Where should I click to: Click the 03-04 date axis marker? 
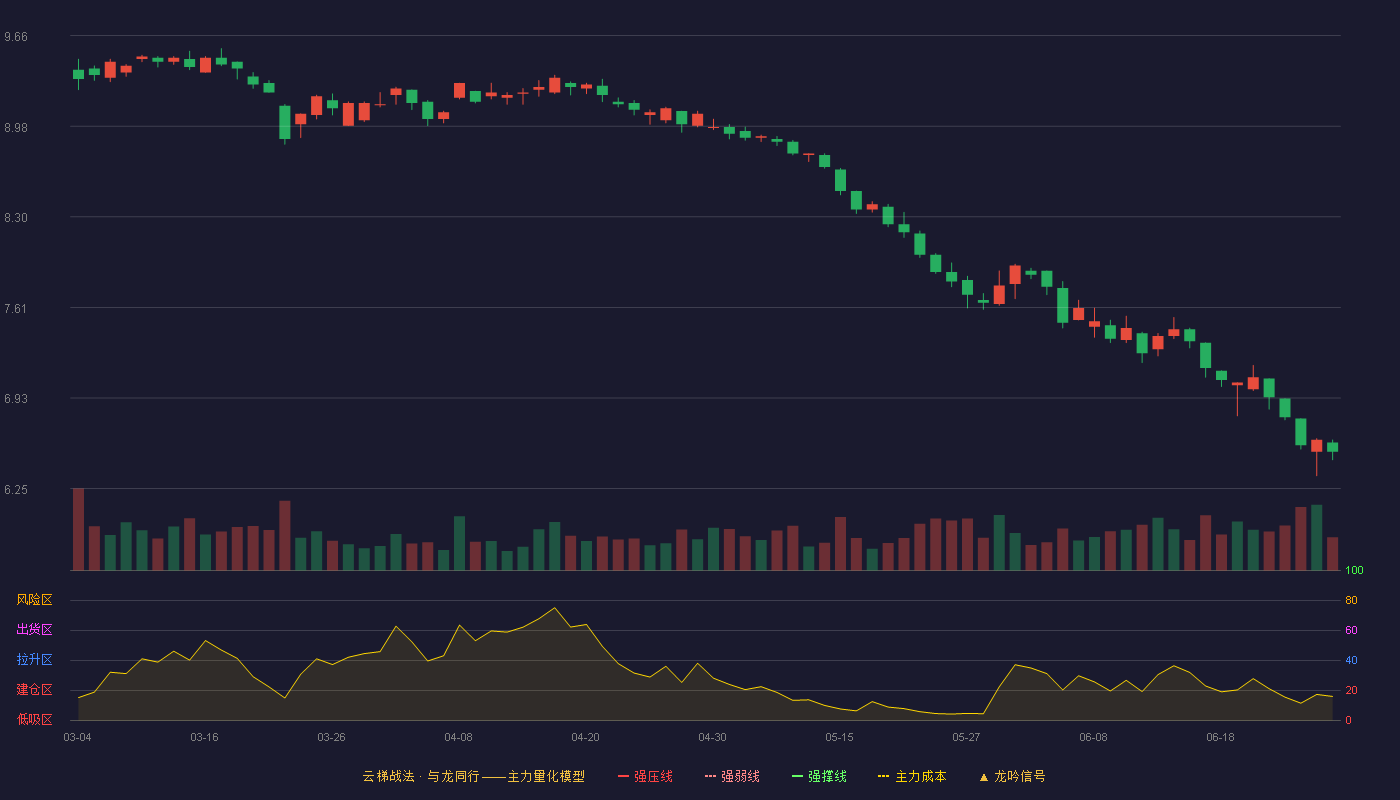(78, 737)
